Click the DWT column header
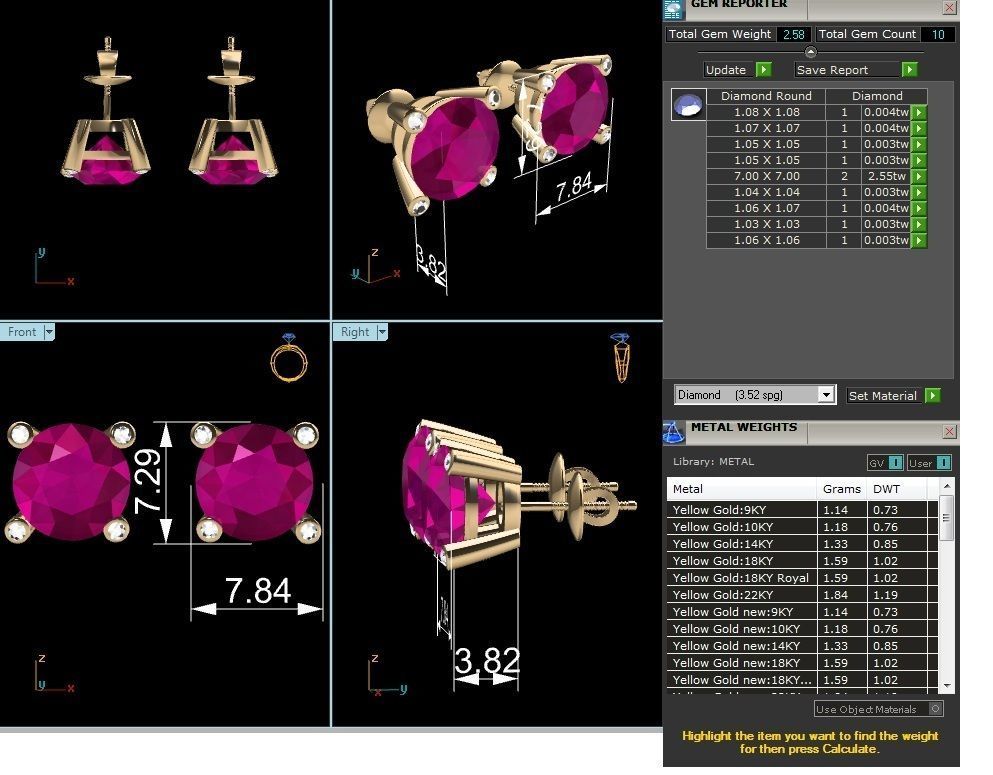The height and width of the screenshot is (775, 993). click(x=897, y=489)
